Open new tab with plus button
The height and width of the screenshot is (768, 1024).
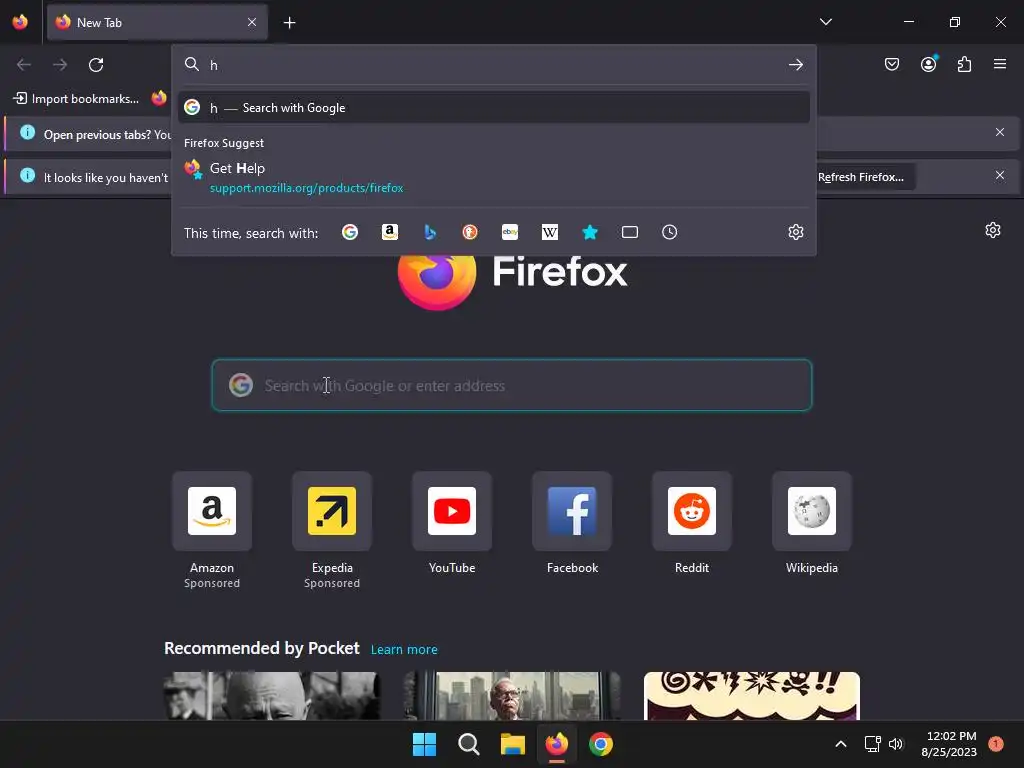(289, 23)
